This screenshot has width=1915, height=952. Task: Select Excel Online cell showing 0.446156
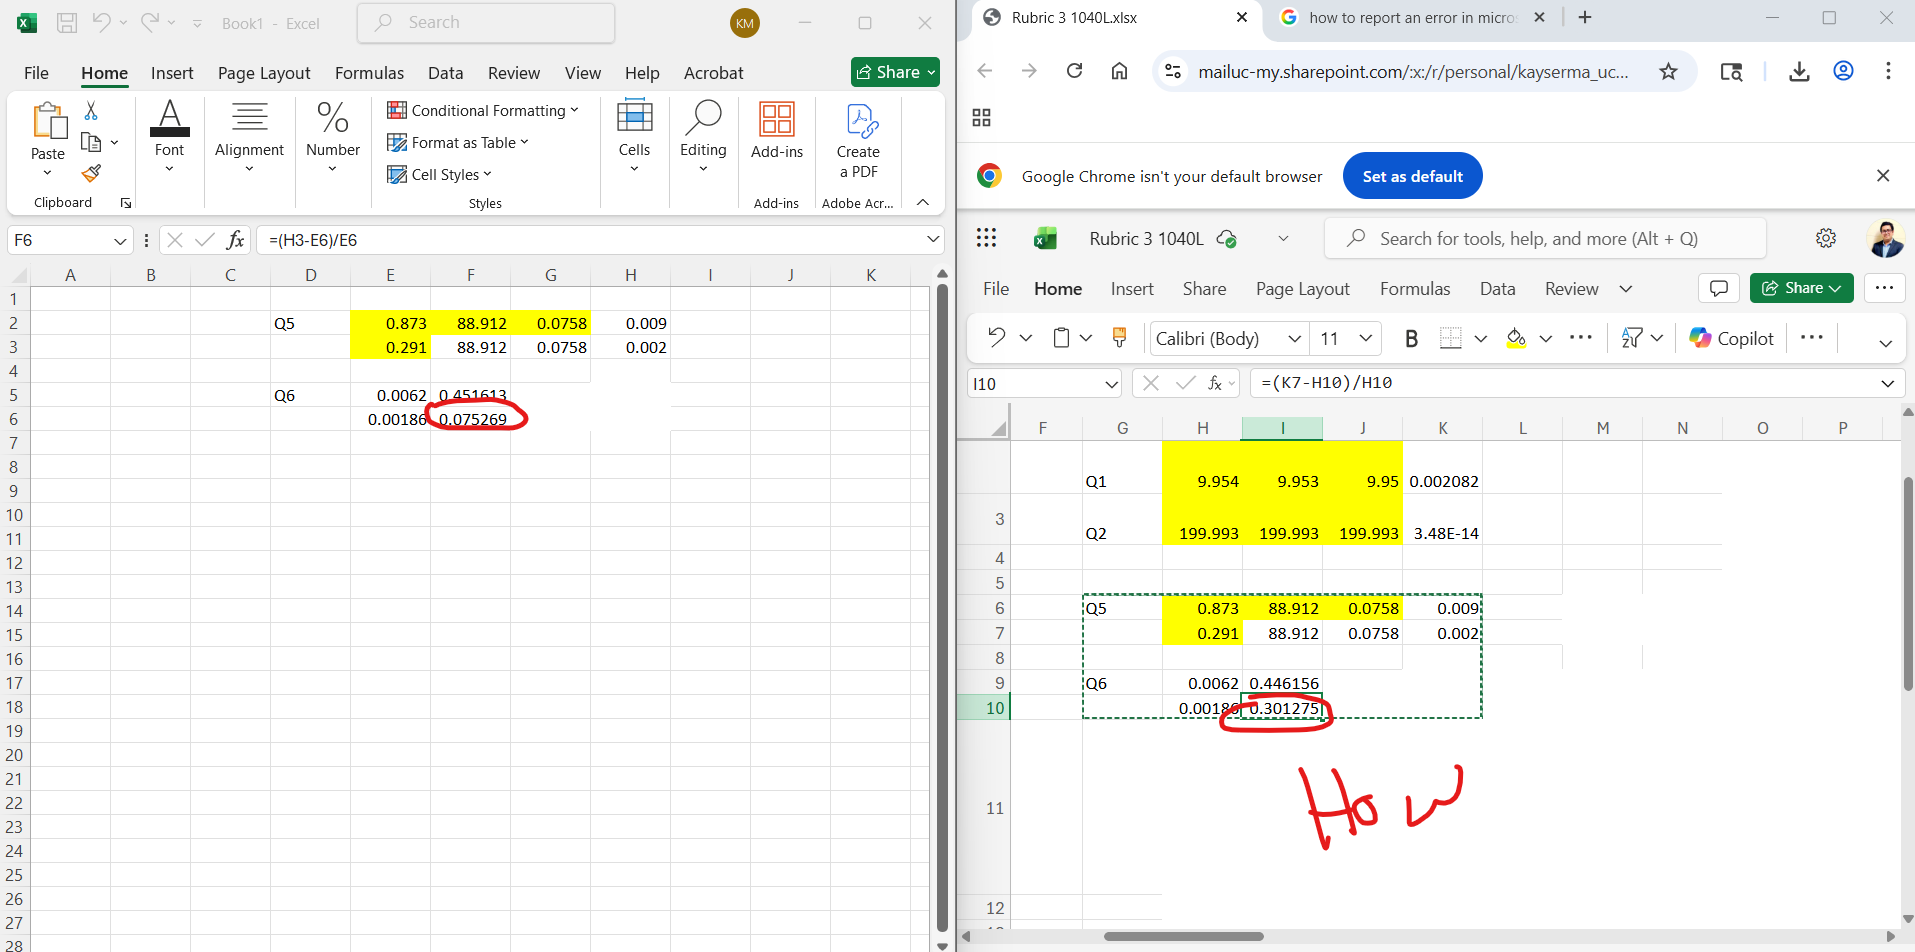point(1283,683)
